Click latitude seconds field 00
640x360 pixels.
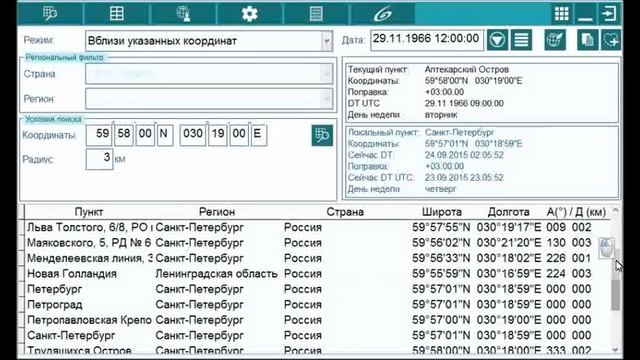[x=145, y=135]
